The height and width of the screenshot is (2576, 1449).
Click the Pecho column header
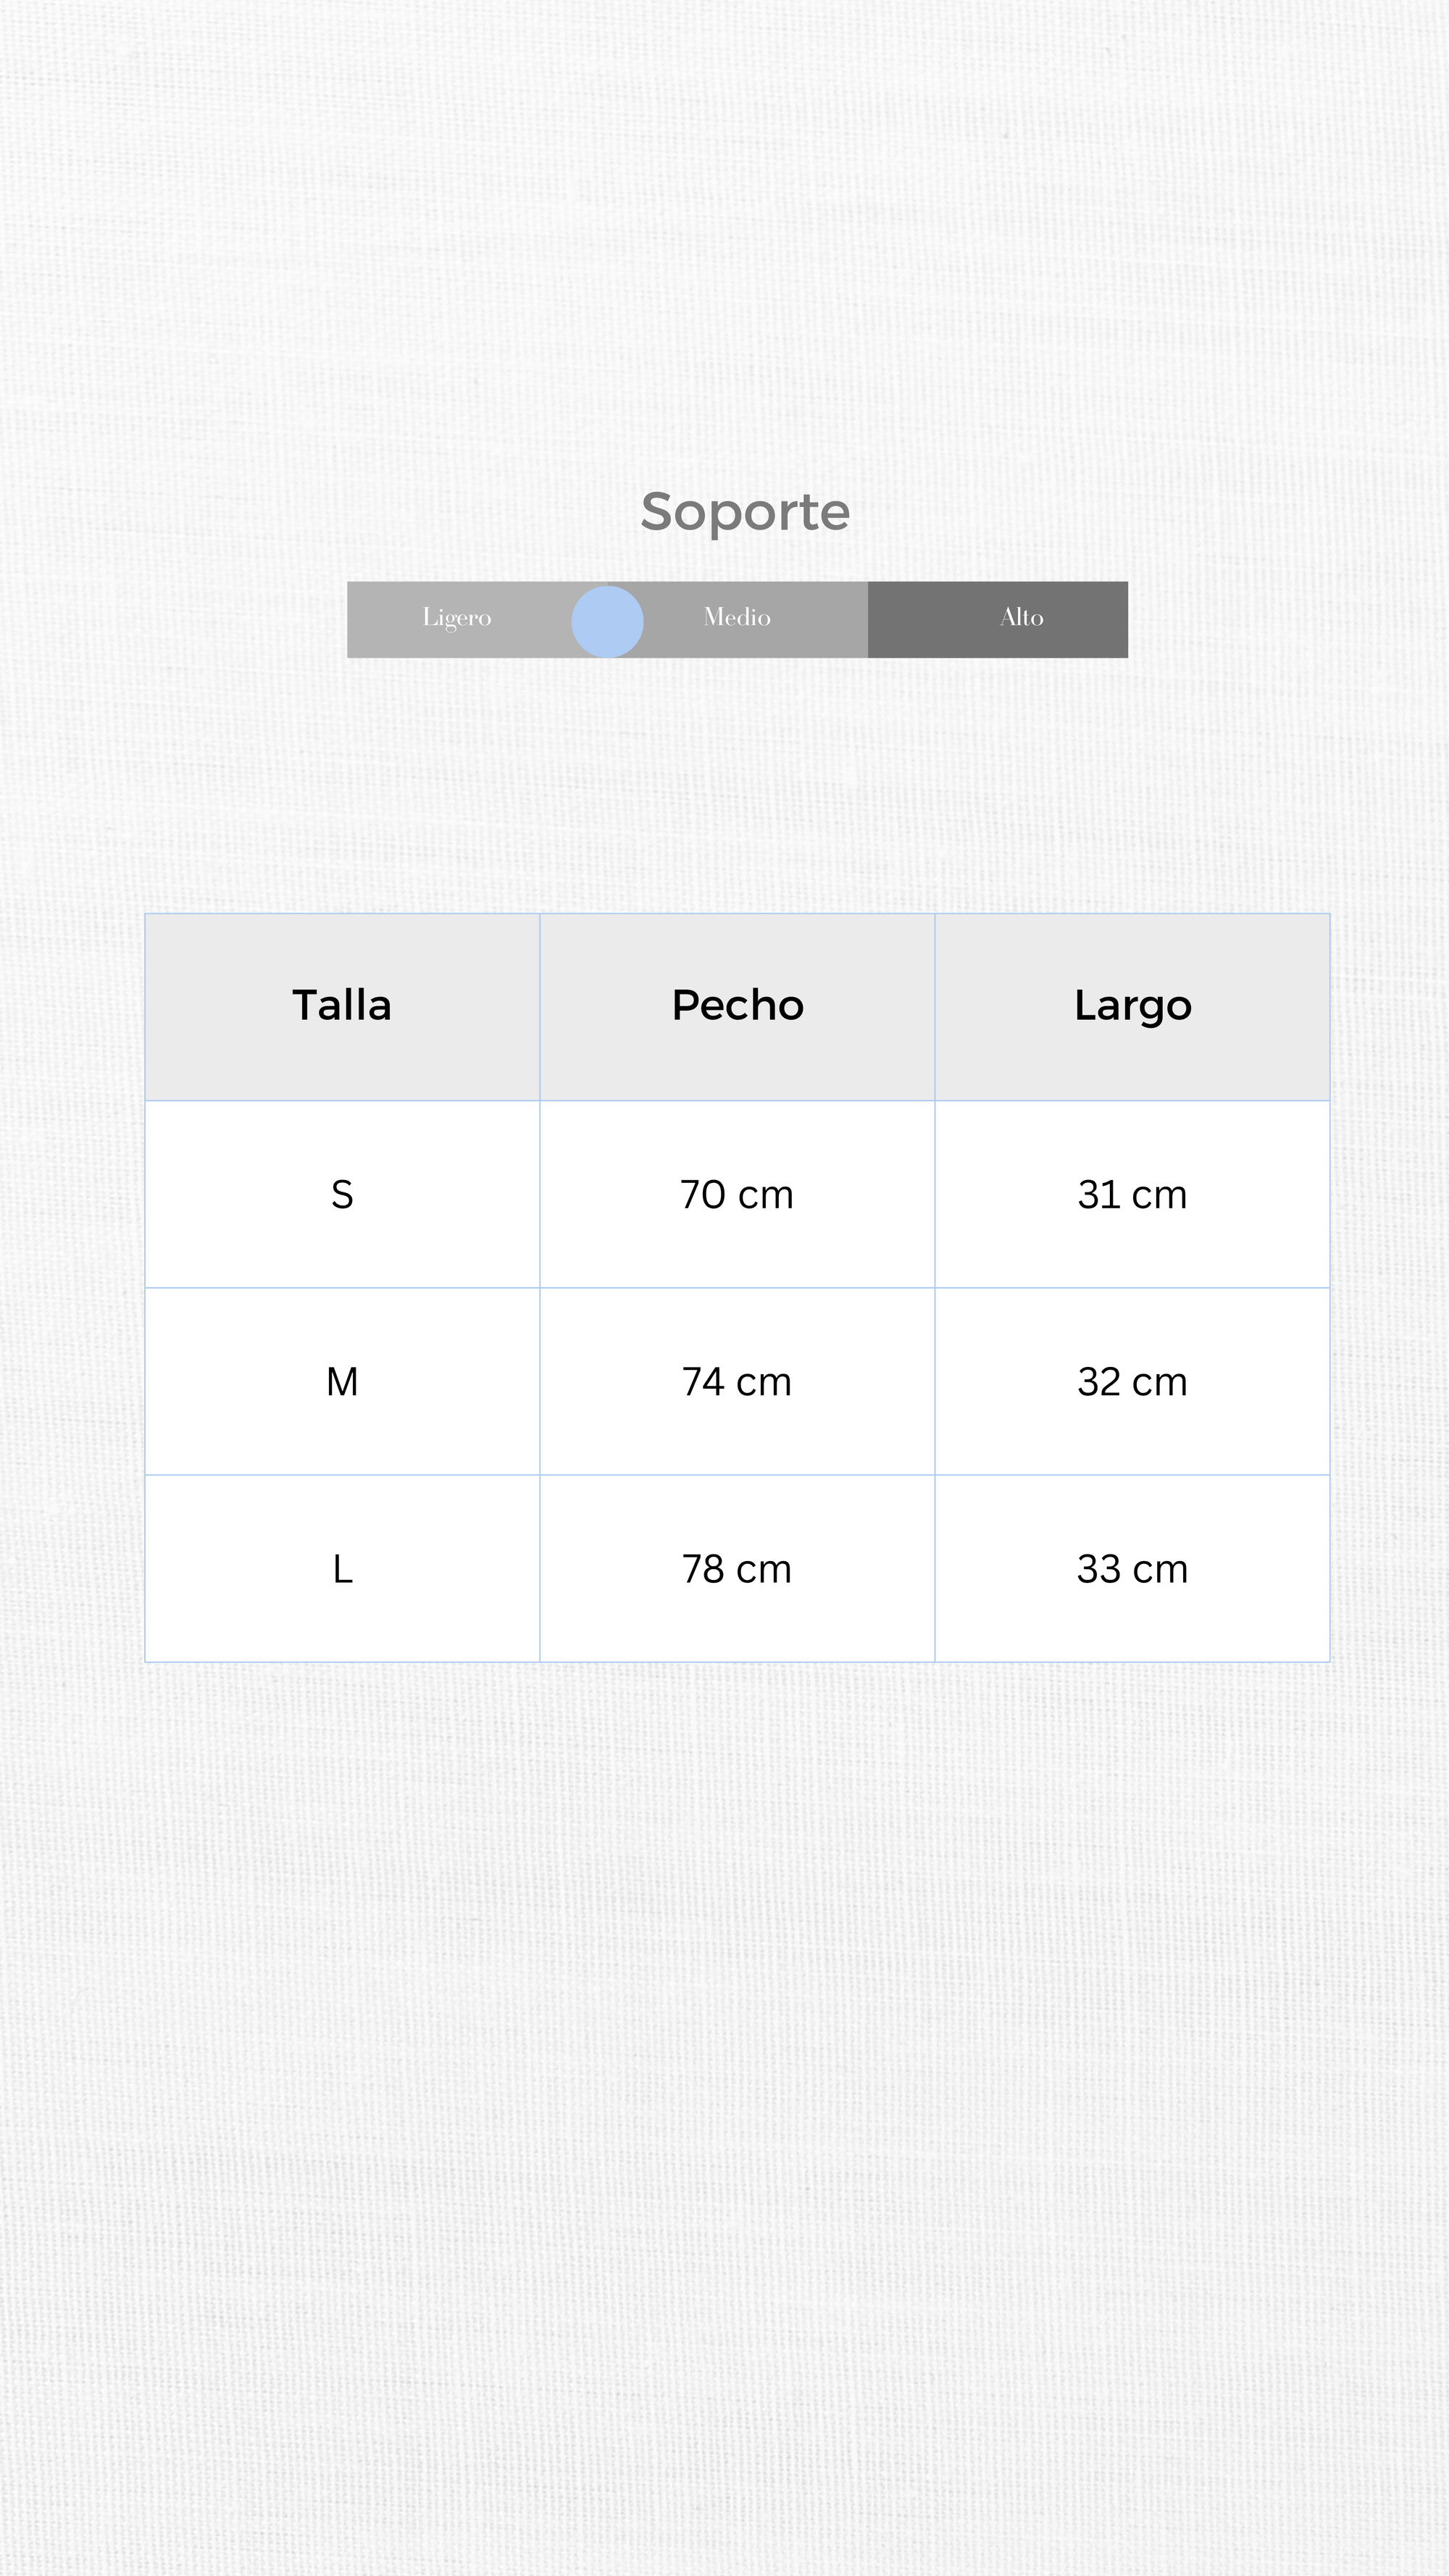point(737,1005)
